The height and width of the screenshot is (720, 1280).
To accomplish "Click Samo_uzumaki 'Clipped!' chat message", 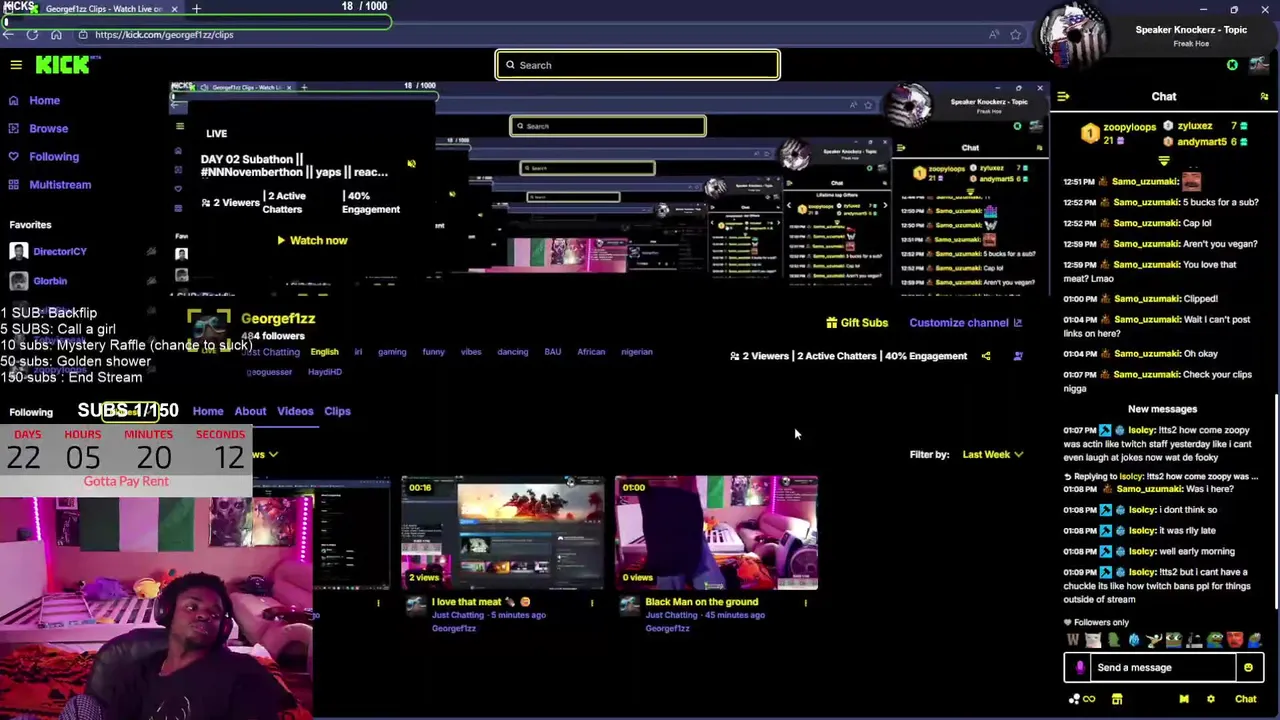I will tap(1141, 299).
